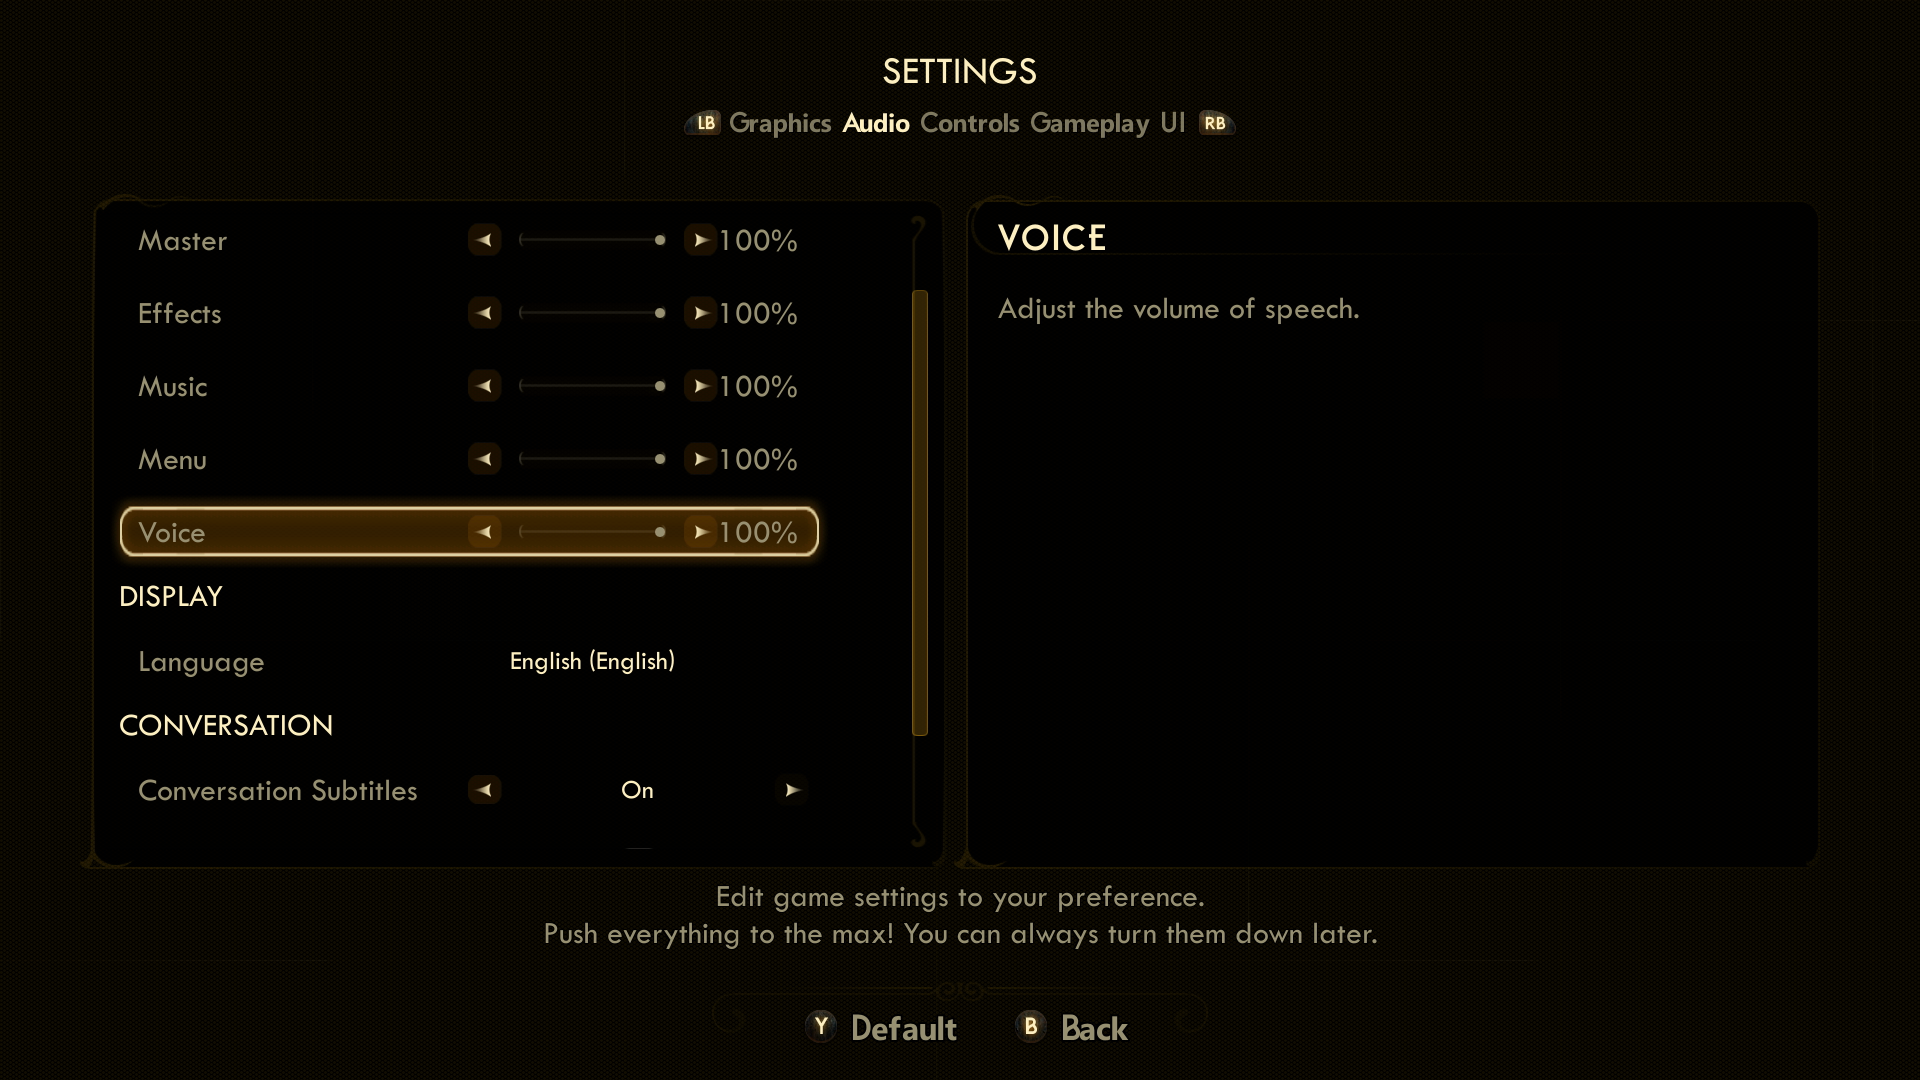Click the right arrow to increase Voice volume
This screenshot has width=1920, height=1080.
[700, 531]
